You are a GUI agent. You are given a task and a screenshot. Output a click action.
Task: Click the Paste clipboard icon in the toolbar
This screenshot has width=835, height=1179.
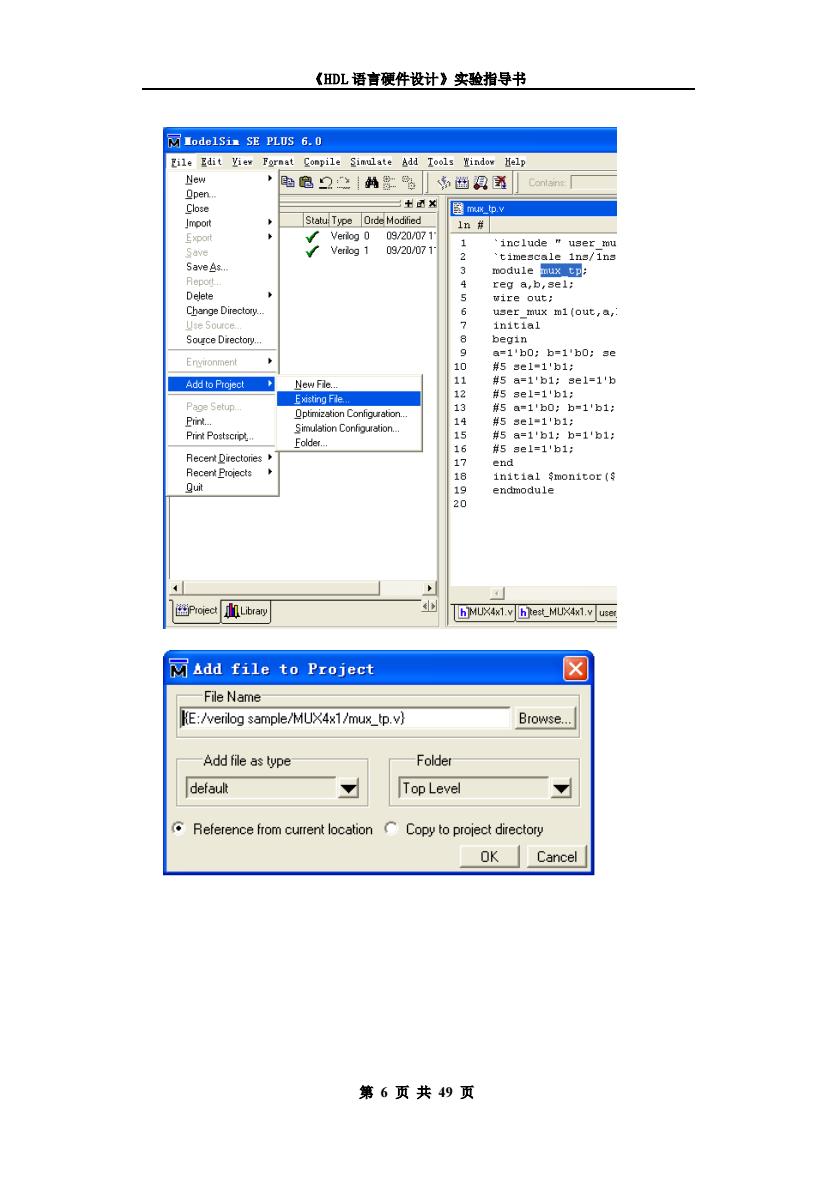coord(306,181)
